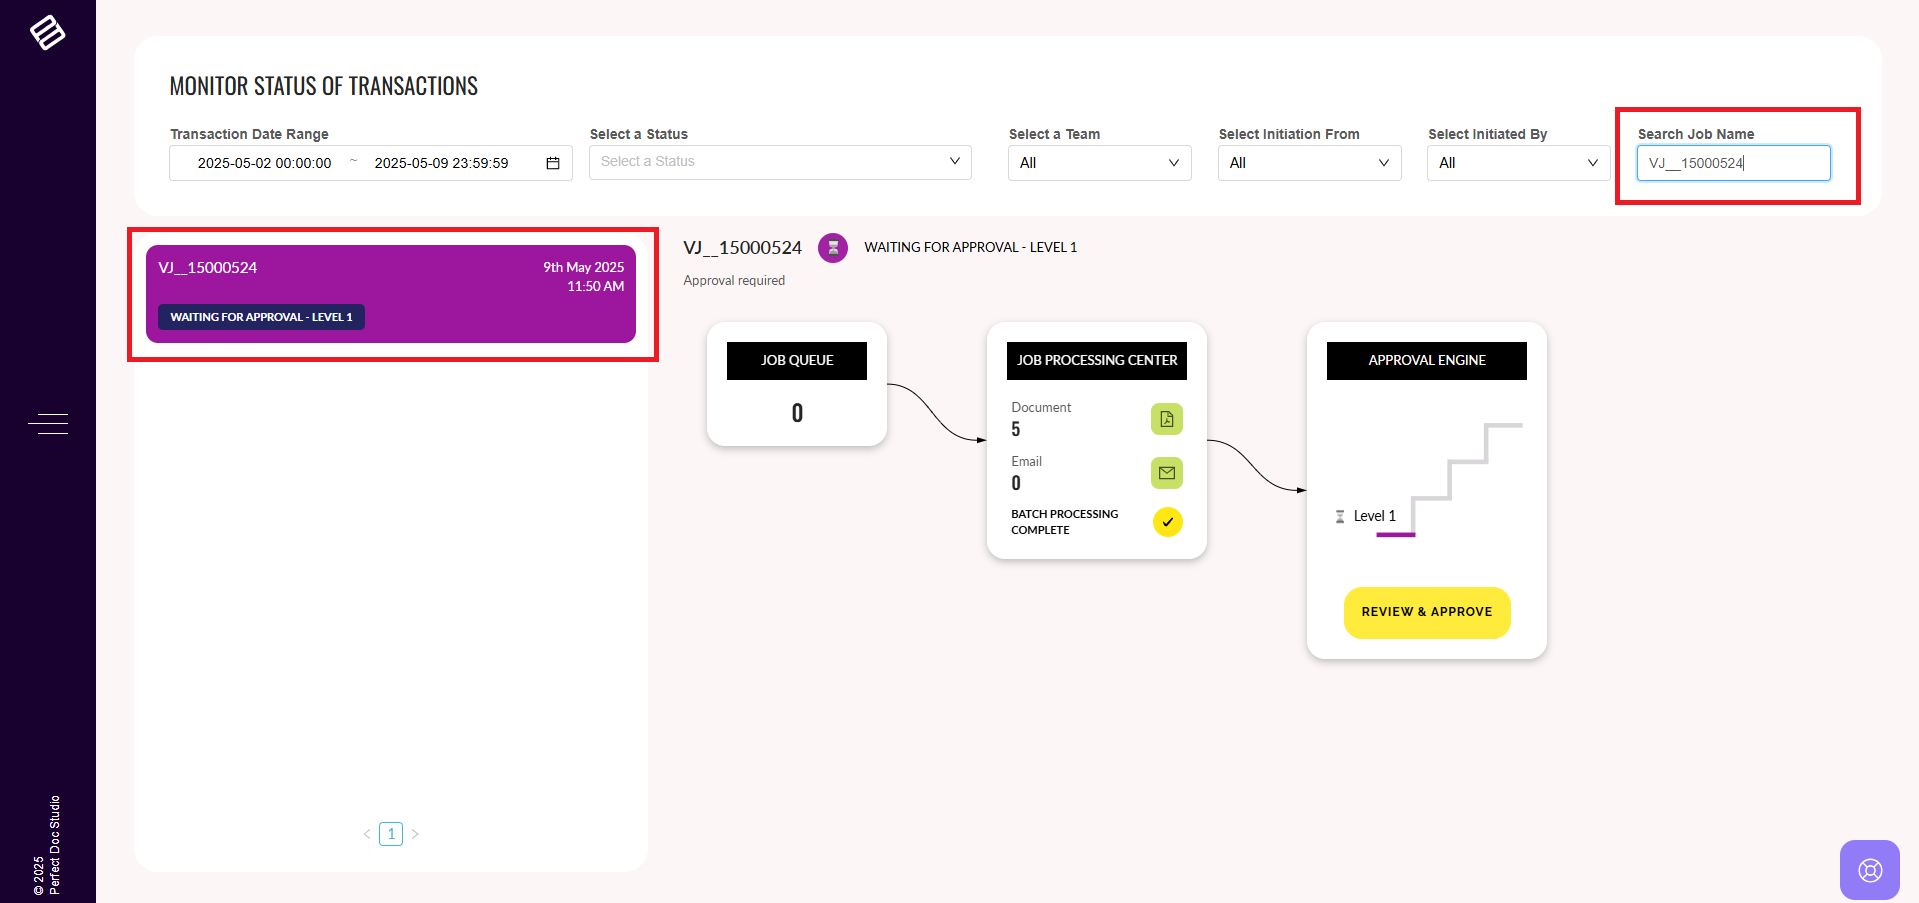Open the help support lifebuoy button

click(1869, 870)
